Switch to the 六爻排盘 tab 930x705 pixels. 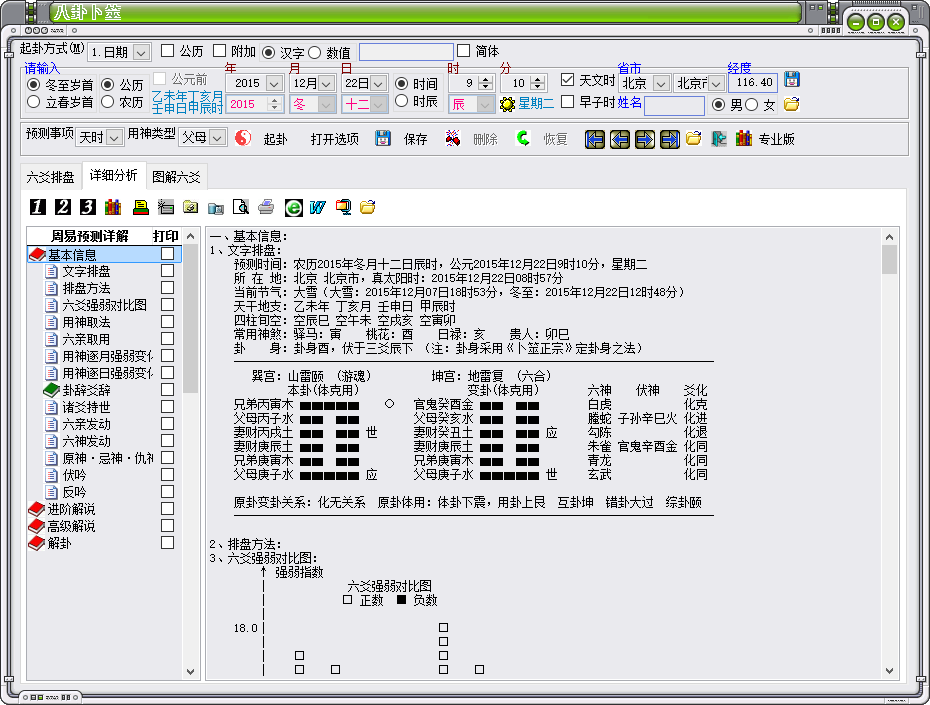tap(50, 176)
